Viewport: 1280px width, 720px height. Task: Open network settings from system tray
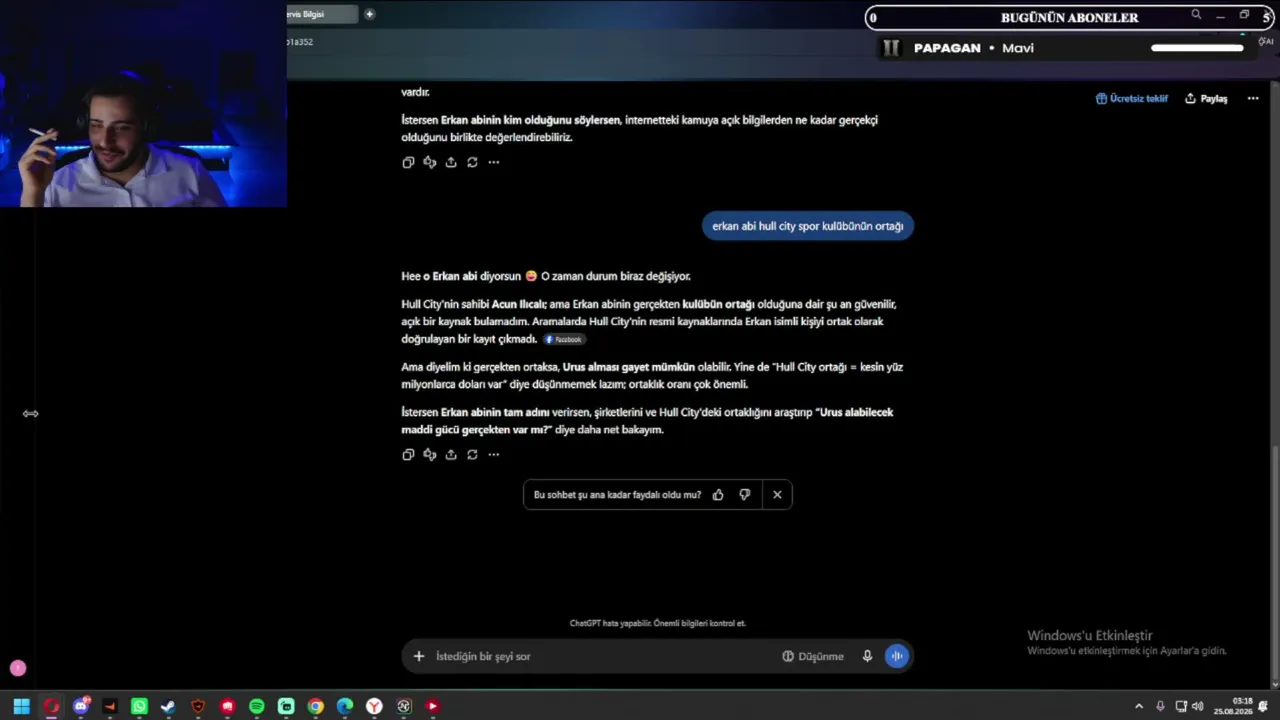click(x=1180, y=707)
